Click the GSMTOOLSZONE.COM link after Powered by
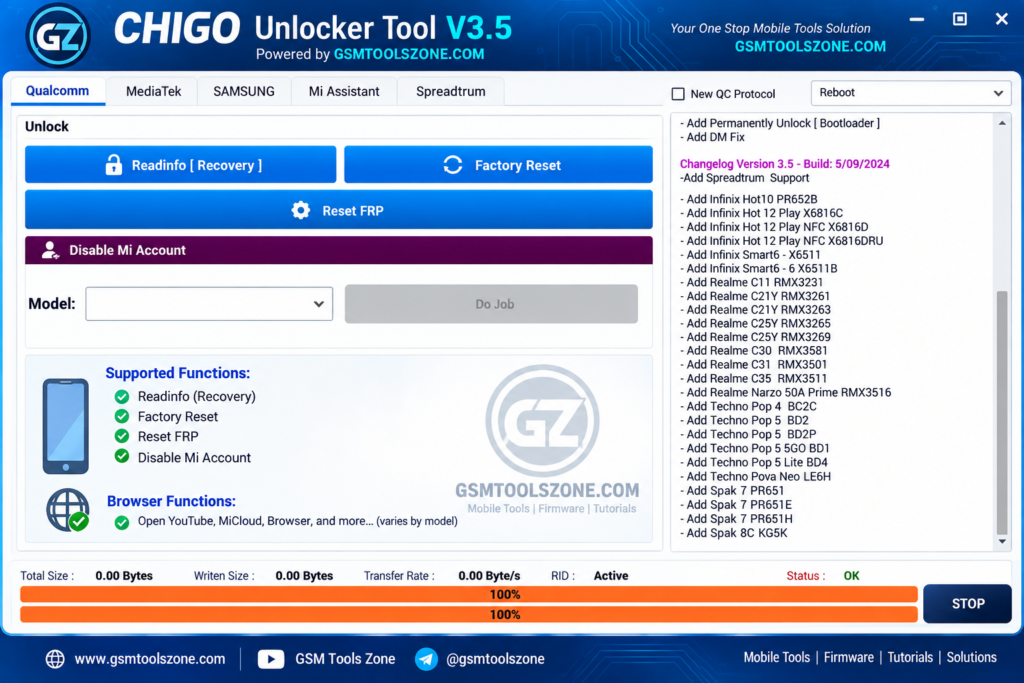Image resolution: width=1024 pixels, height=683 pixels. click(409, 54)
